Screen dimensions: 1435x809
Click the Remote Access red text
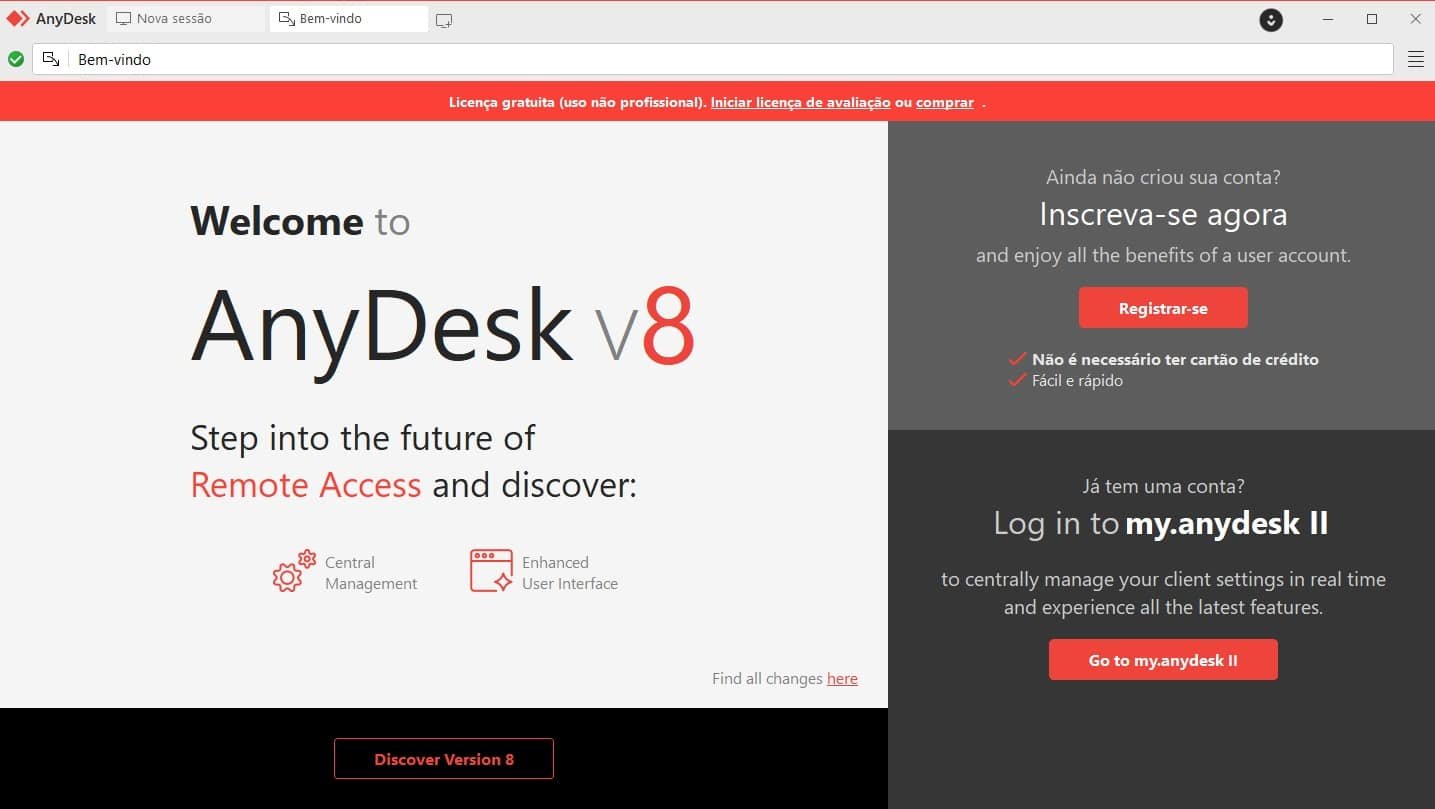tap(306, 485)
